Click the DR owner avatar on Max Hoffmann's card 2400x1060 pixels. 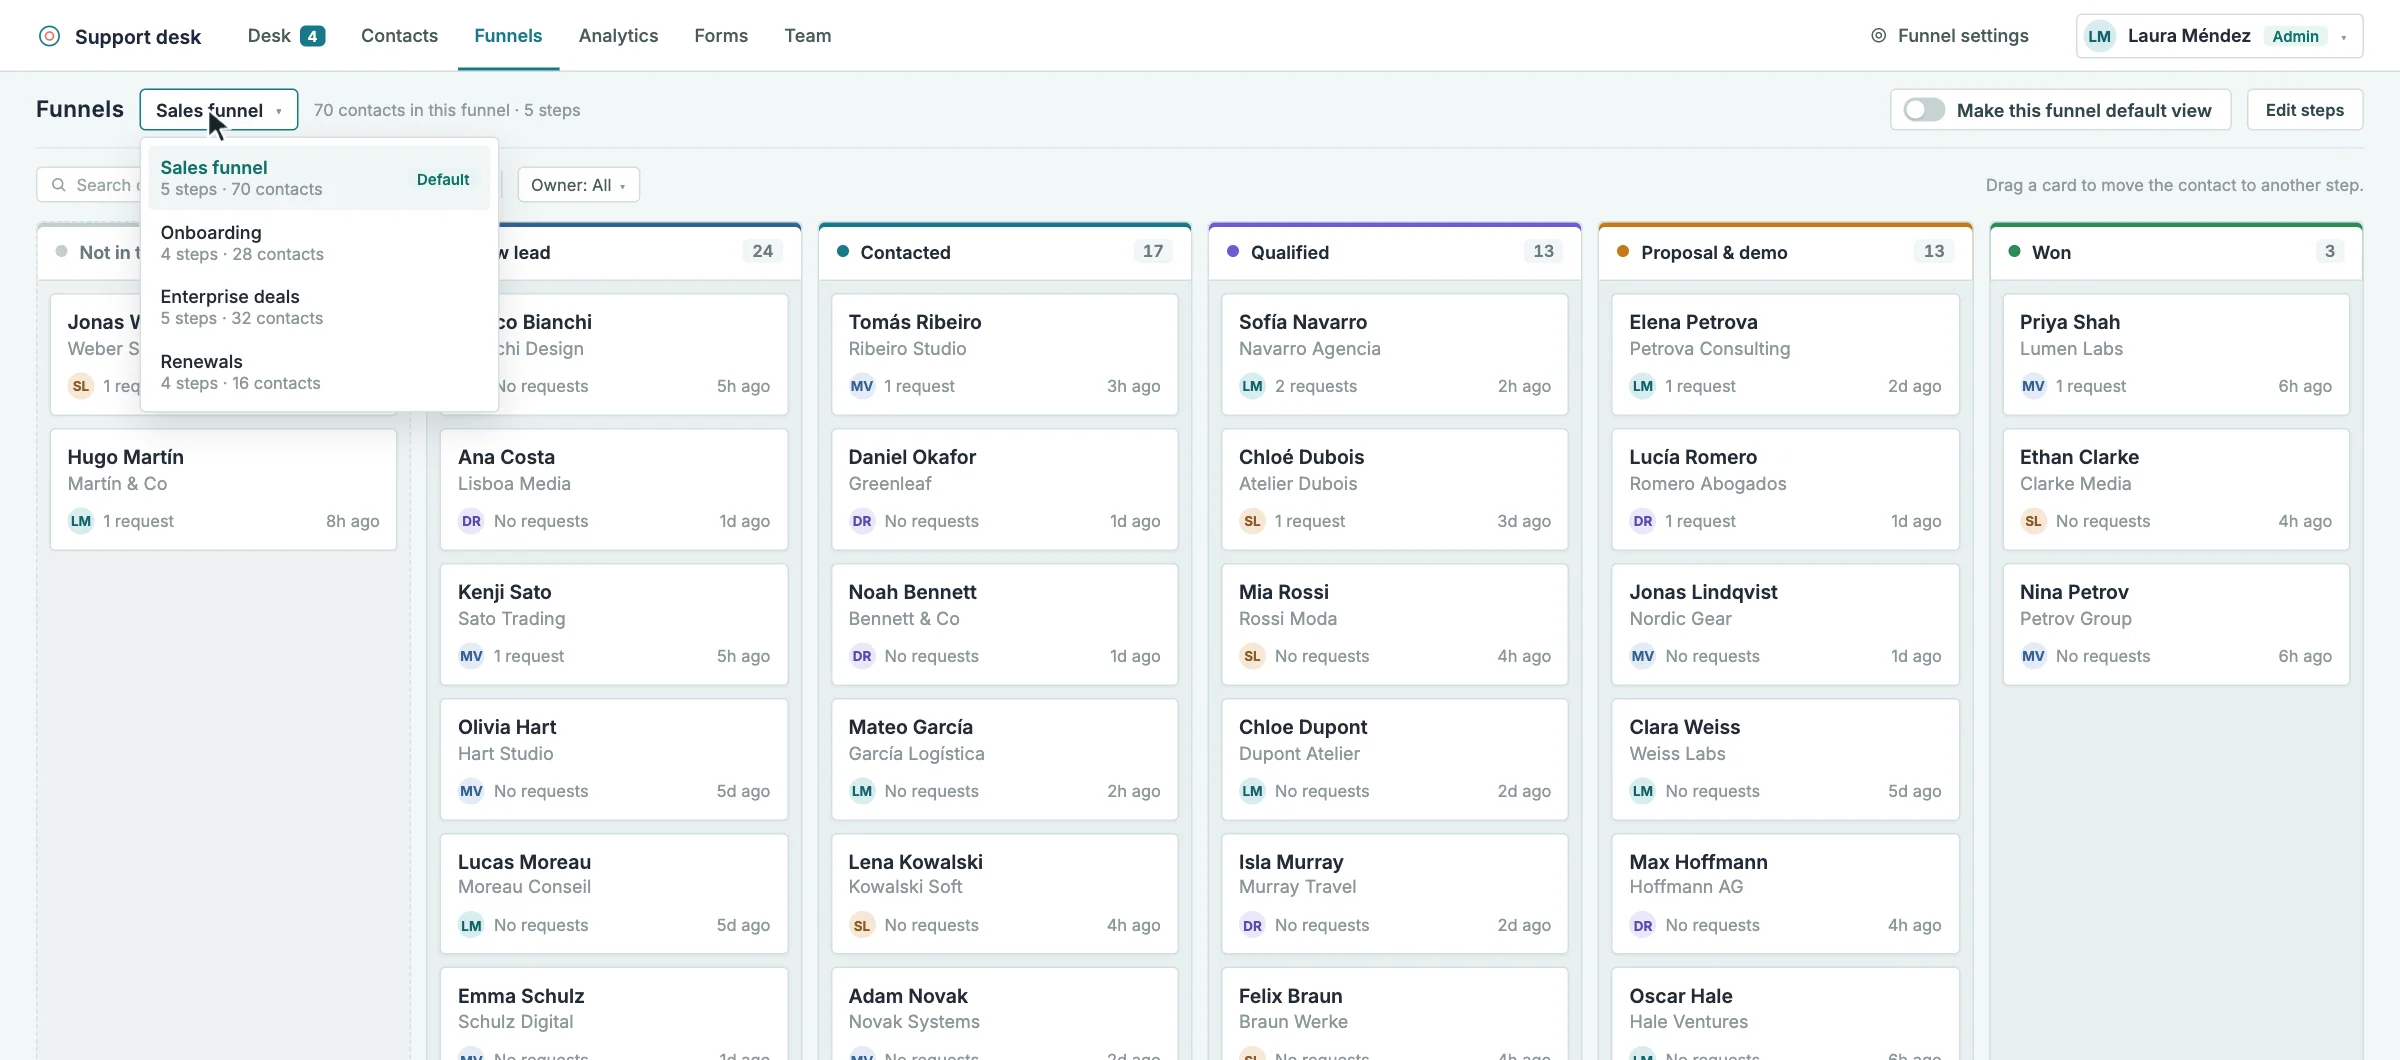[1642, 926]
